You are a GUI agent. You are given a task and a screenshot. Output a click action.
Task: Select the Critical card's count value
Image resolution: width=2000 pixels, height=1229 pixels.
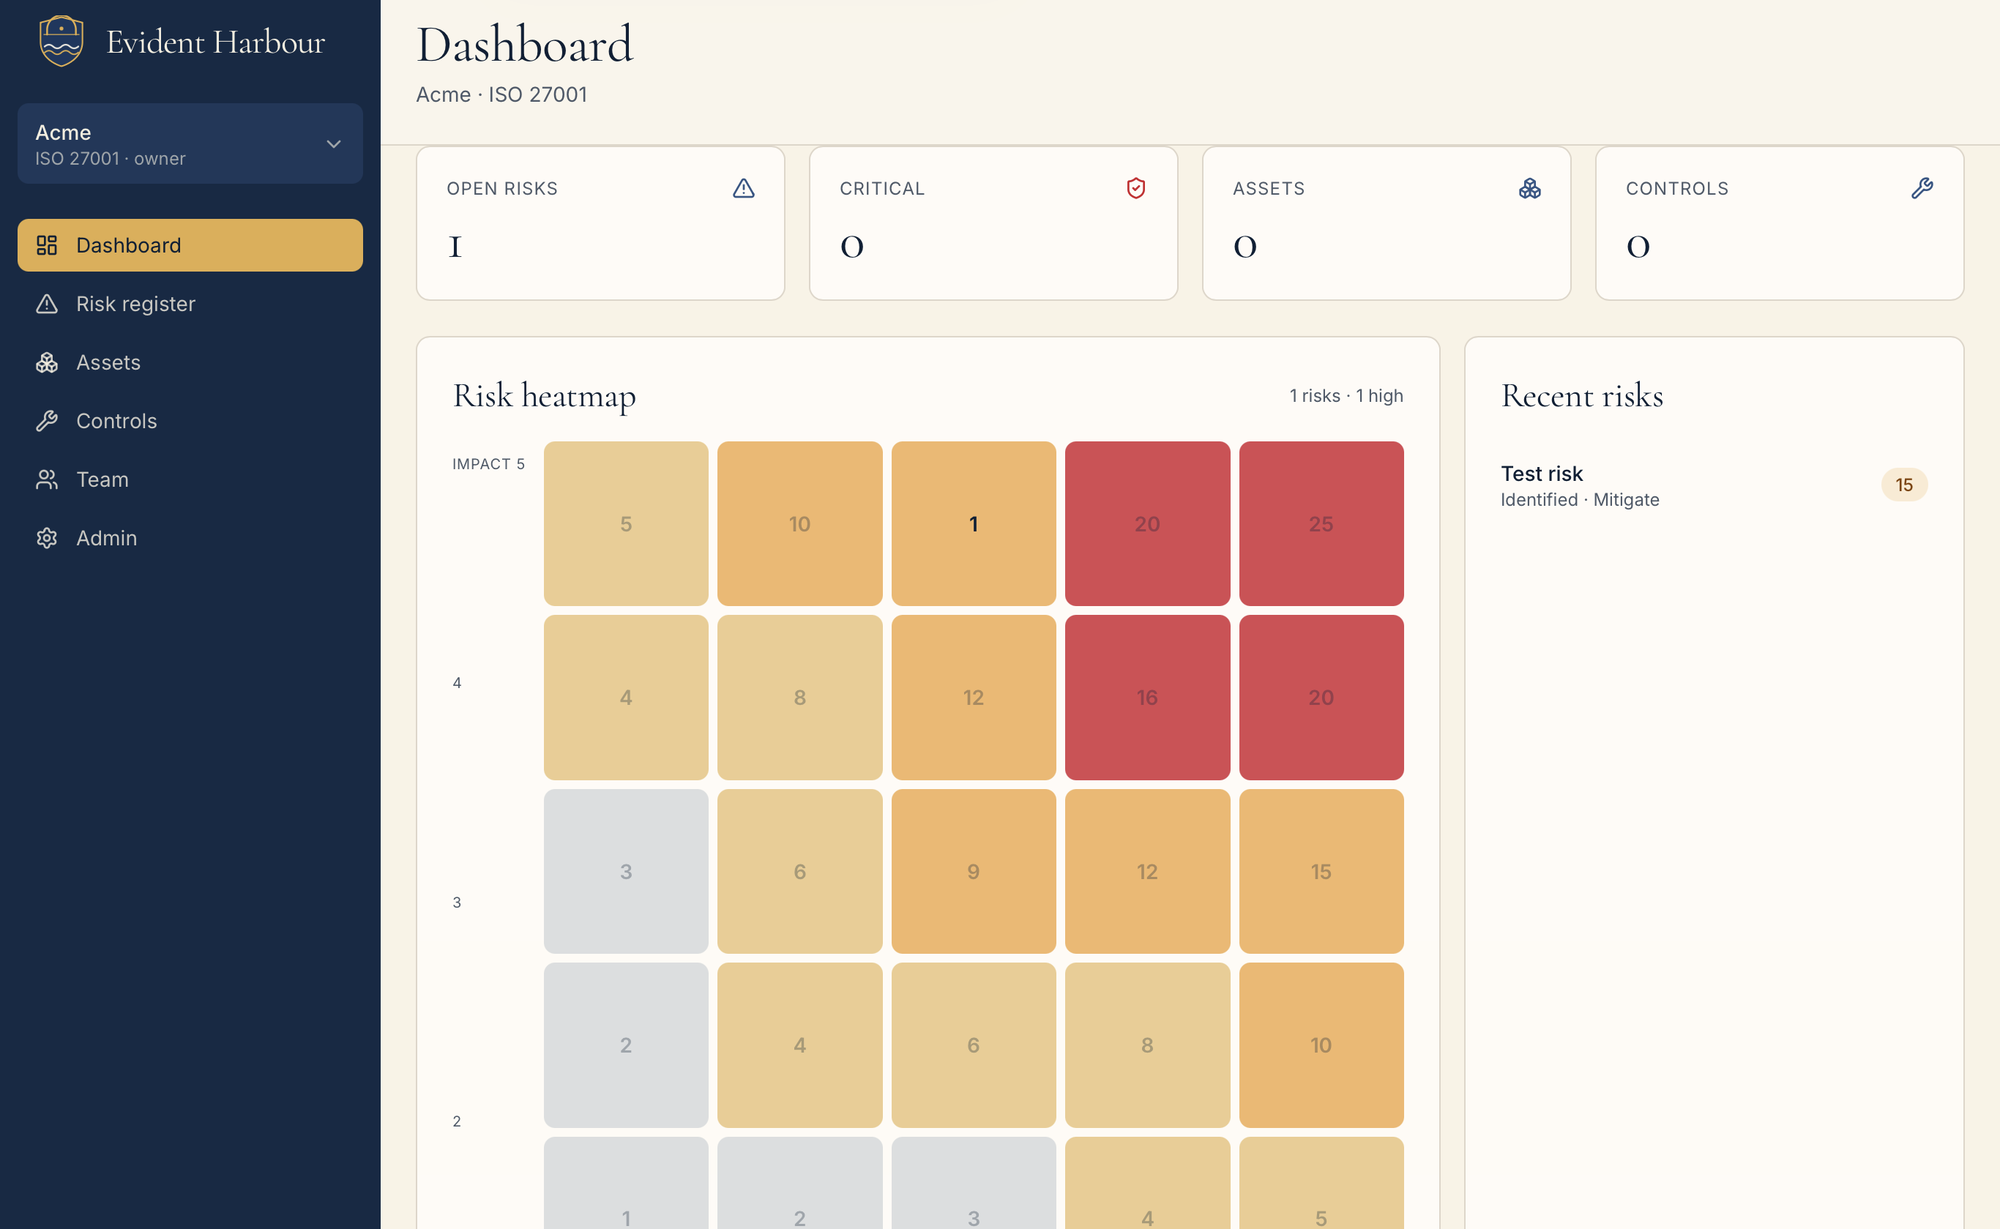[x=852, y=247]
